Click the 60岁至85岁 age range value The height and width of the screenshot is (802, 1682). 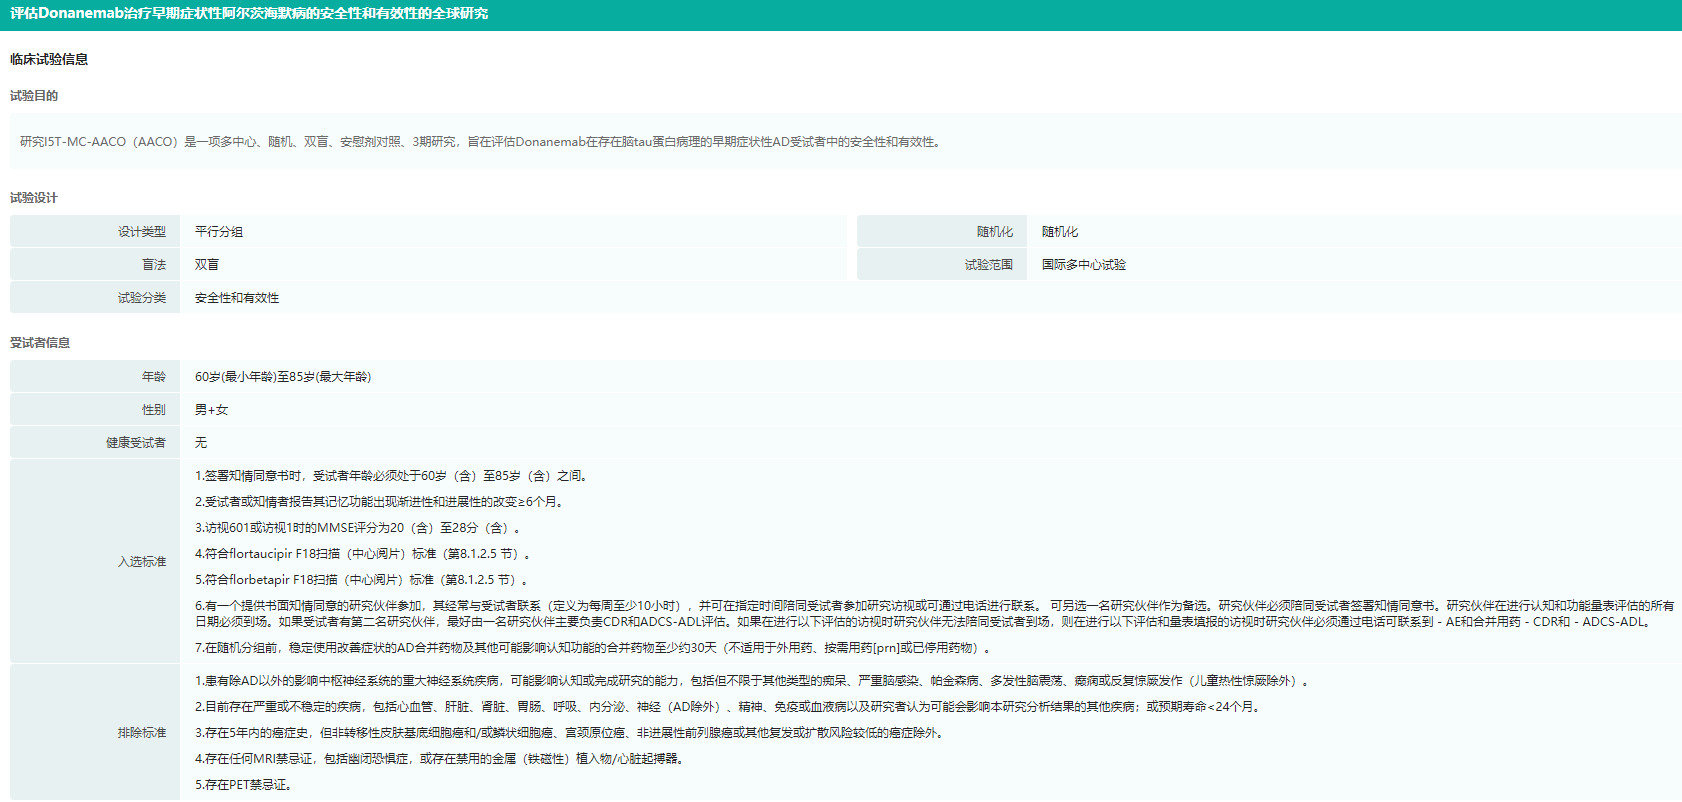(x=283, y=377)
